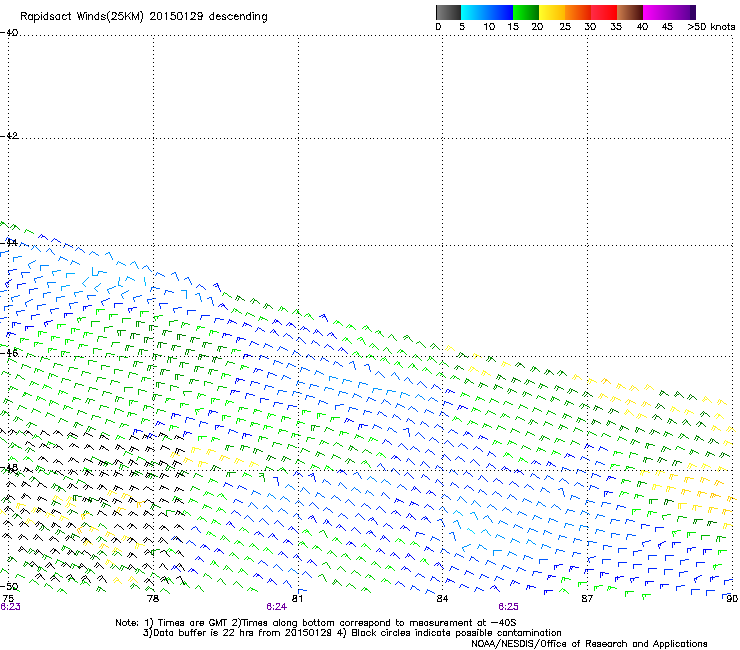Click the note line 'Data buffer is 22 hrs'
This screenshot has width=740, height=650.
tap(352, 633)
